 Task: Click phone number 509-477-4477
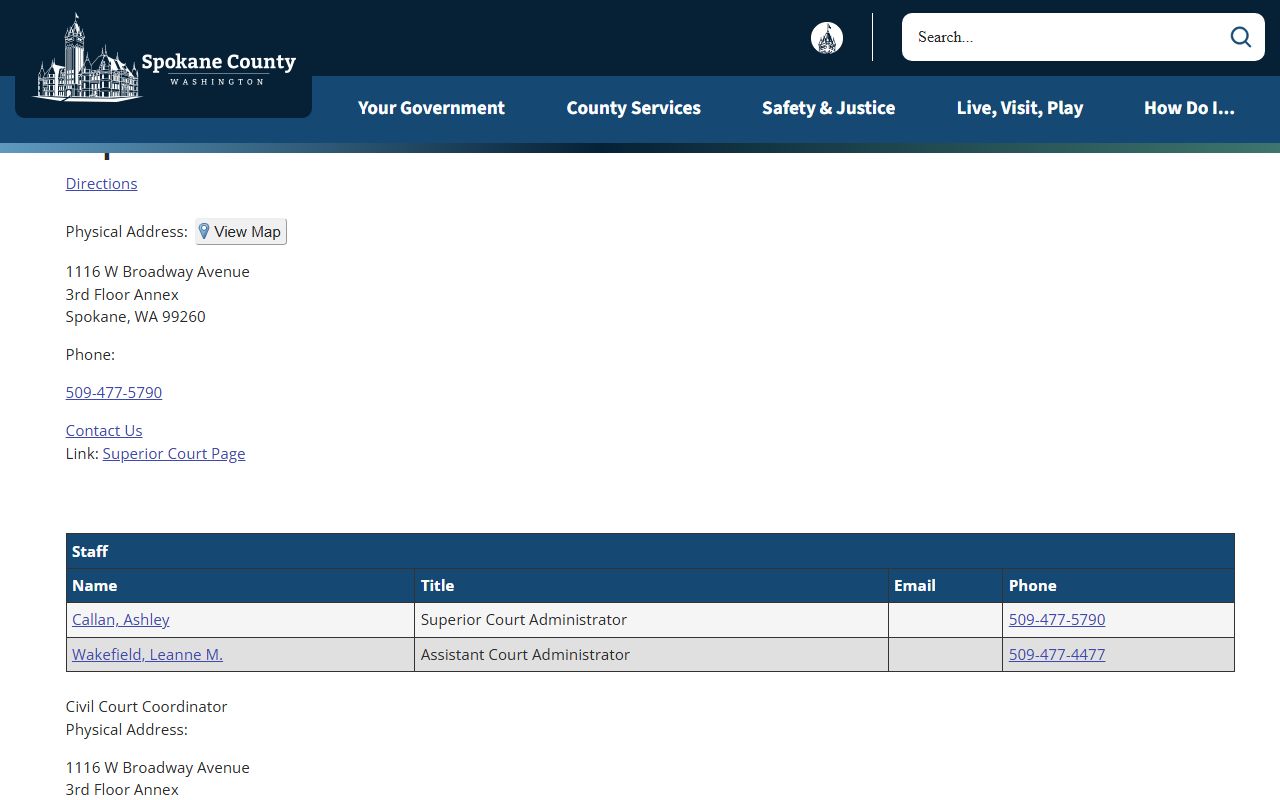click(x=1057, y=654)
